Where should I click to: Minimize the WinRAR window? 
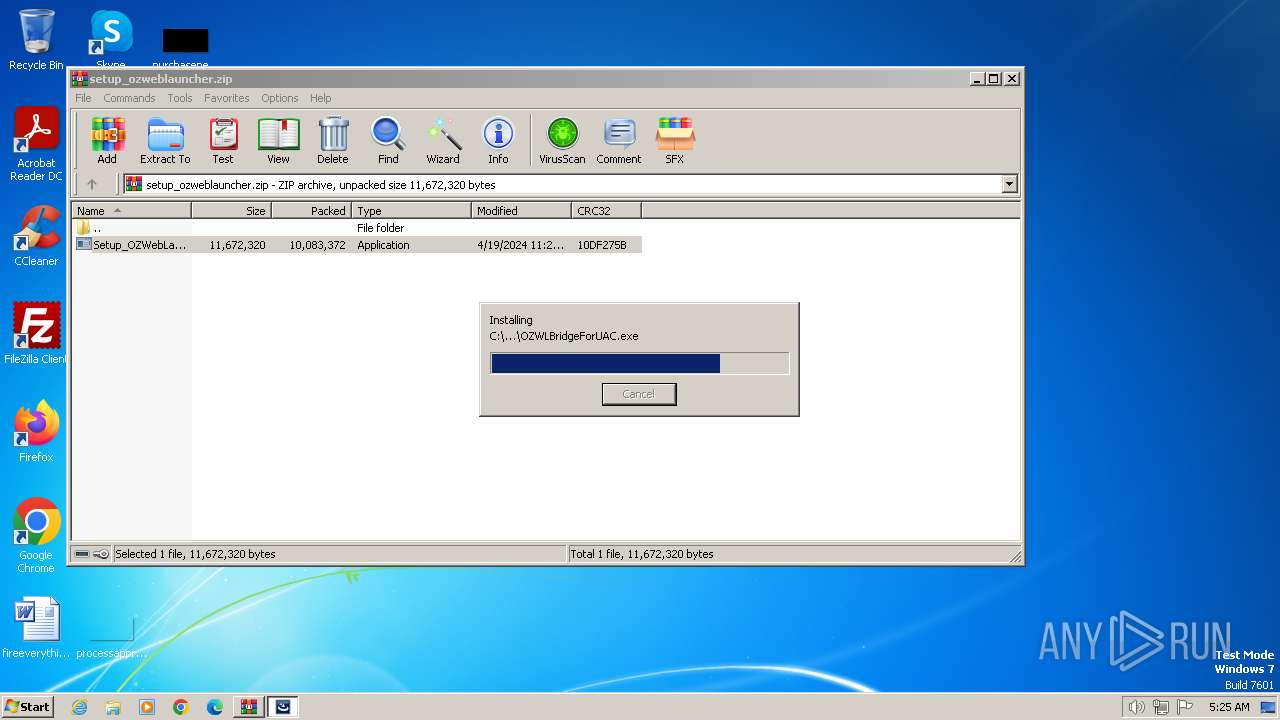click(x=977, y=78)
